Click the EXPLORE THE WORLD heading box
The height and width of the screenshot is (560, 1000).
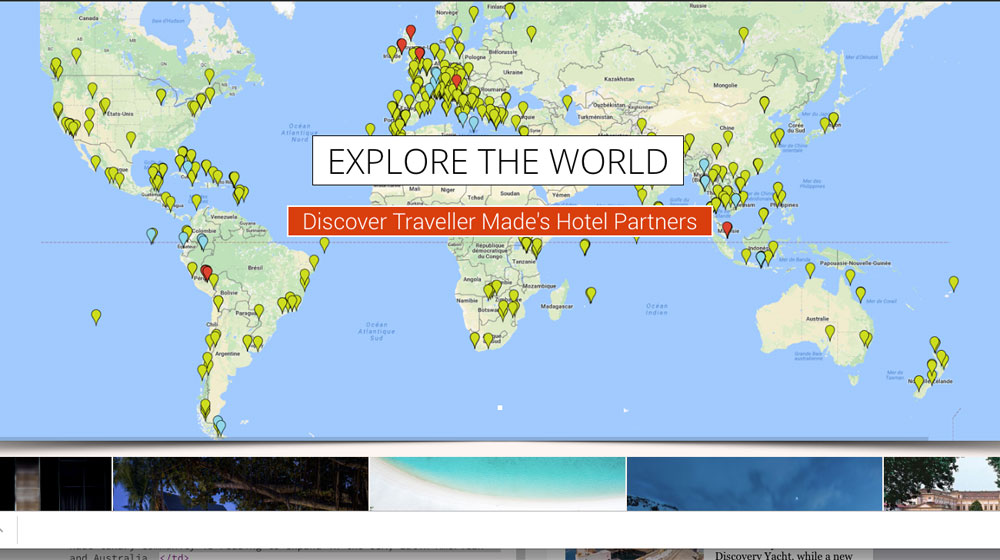(x=498, y=161)
